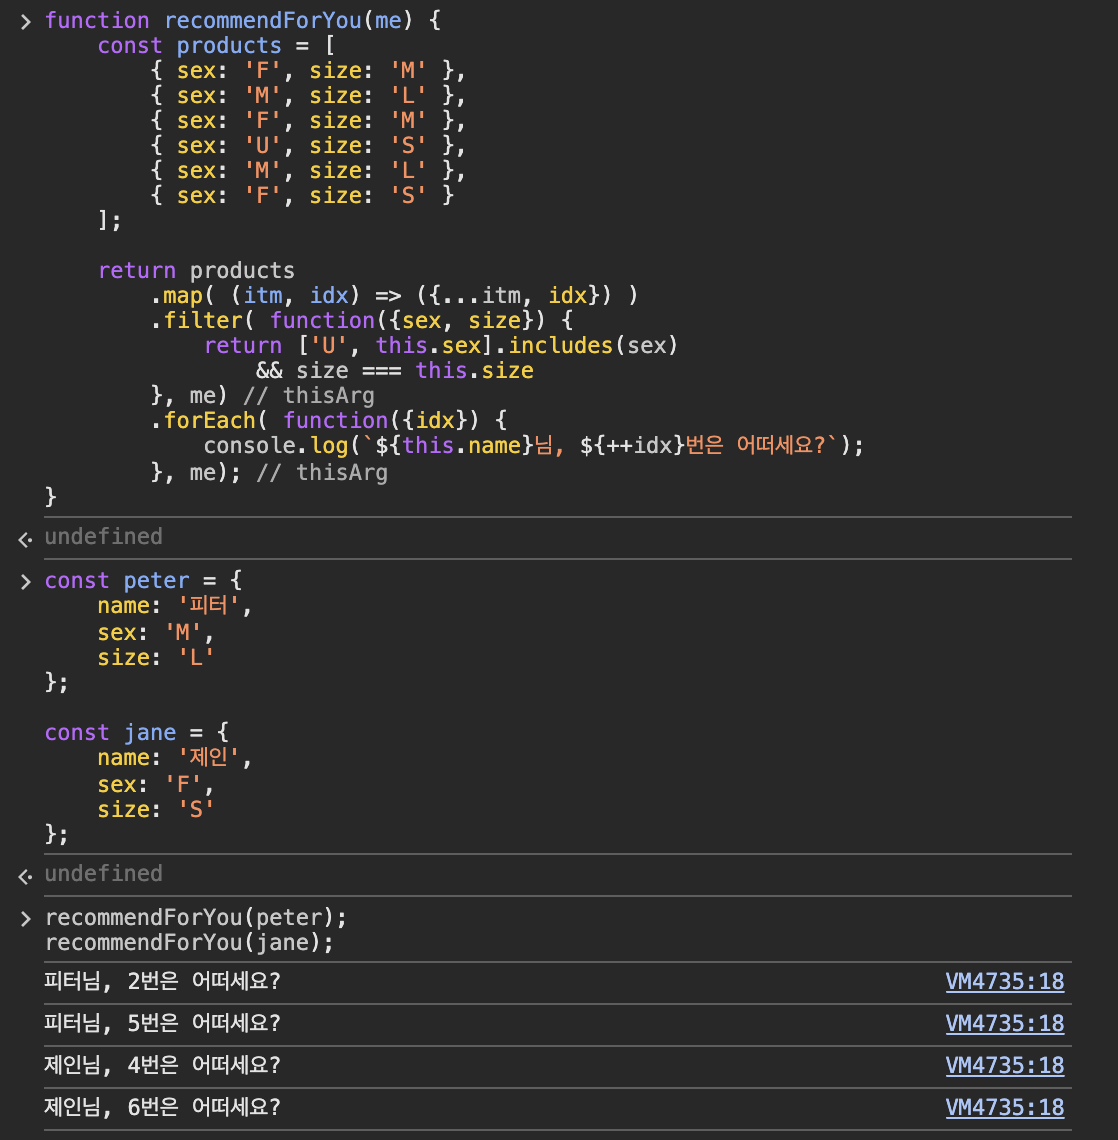Click the '.map( (itm, idx) =>' line
Screen dimensions: 1118x1140
[394, 296]
